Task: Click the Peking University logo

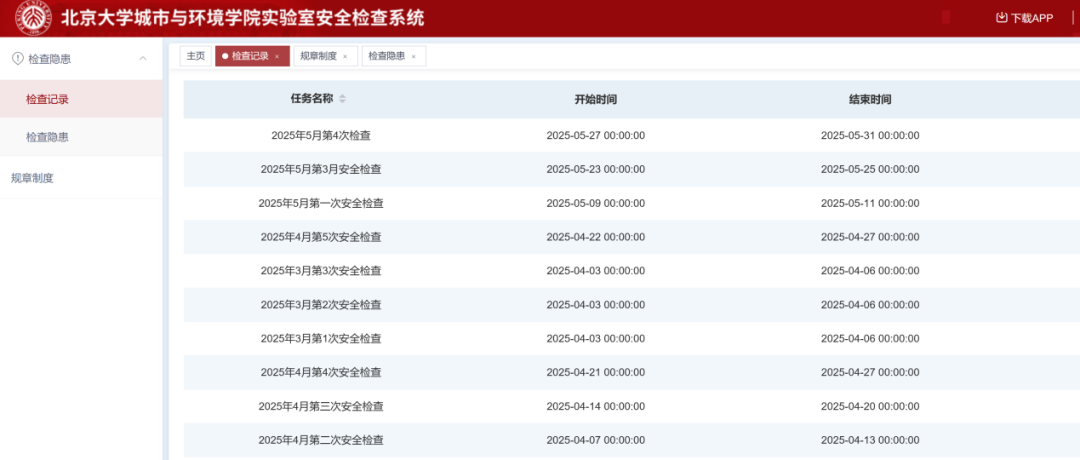Action: point(33,18)
